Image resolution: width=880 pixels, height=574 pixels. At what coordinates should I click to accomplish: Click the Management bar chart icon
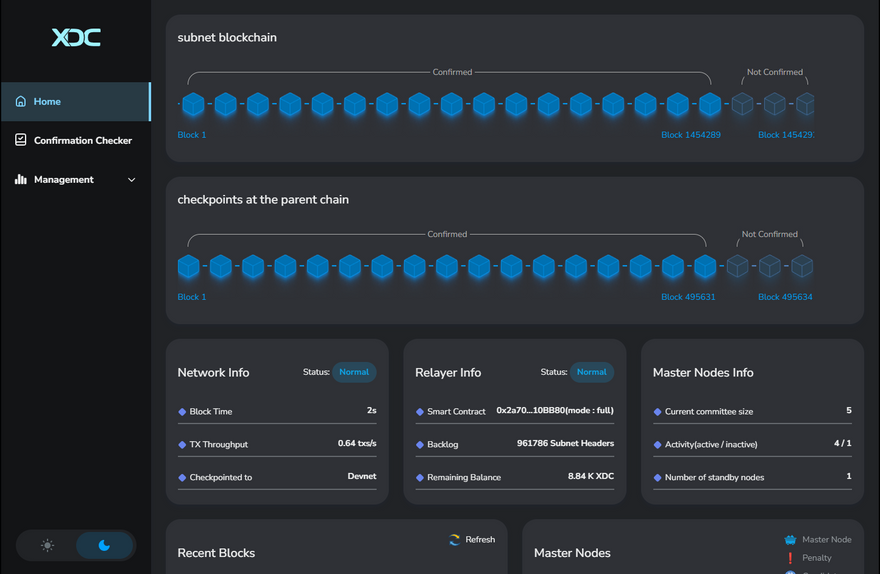click(x=21, y=179)
